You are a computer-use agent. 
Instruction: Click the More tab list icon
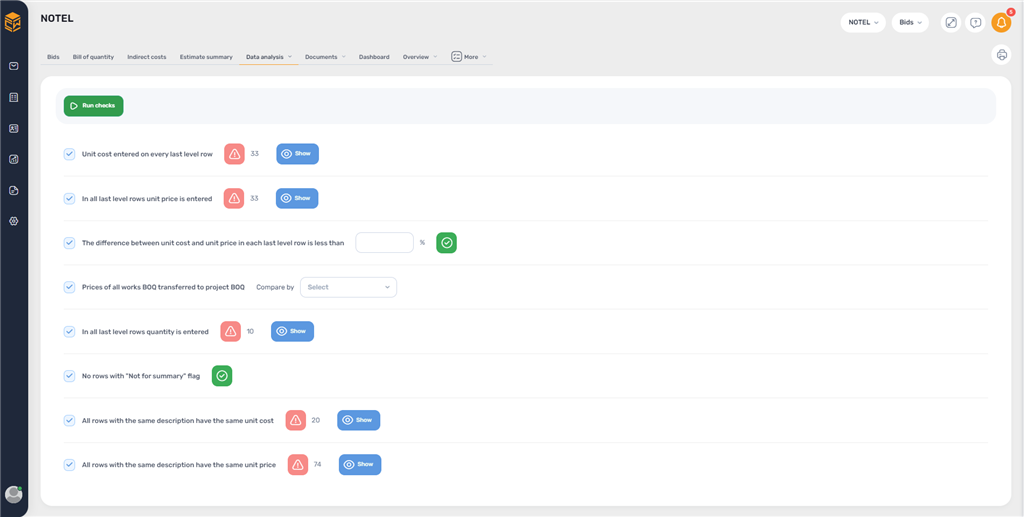456,57
